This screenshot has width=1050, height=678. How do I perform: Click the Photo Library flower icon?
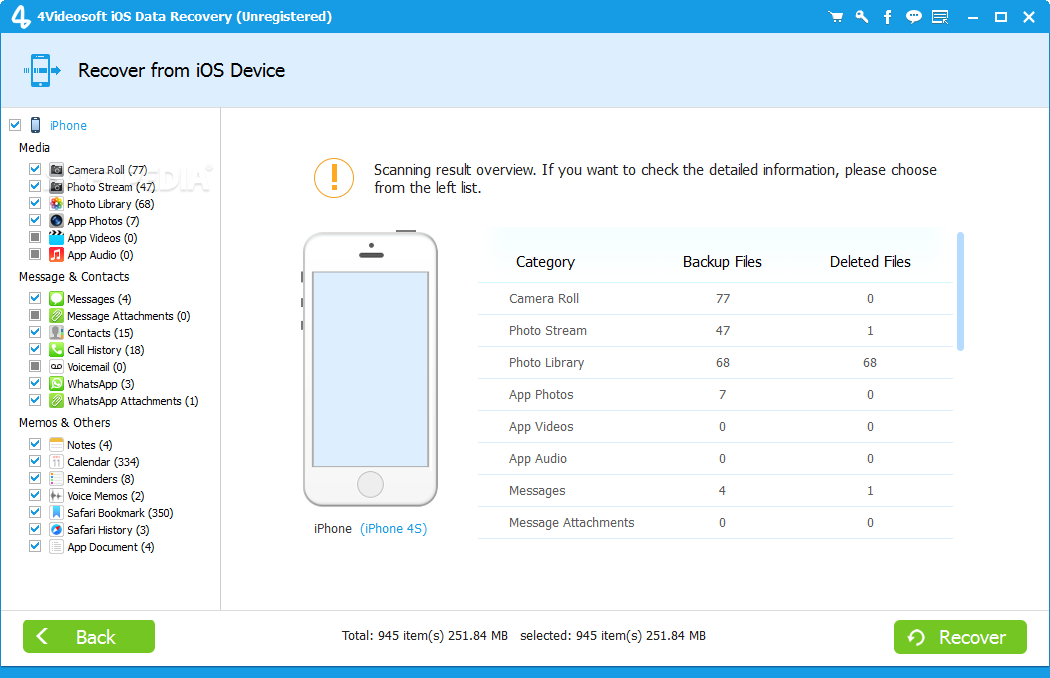pos(56,204)
